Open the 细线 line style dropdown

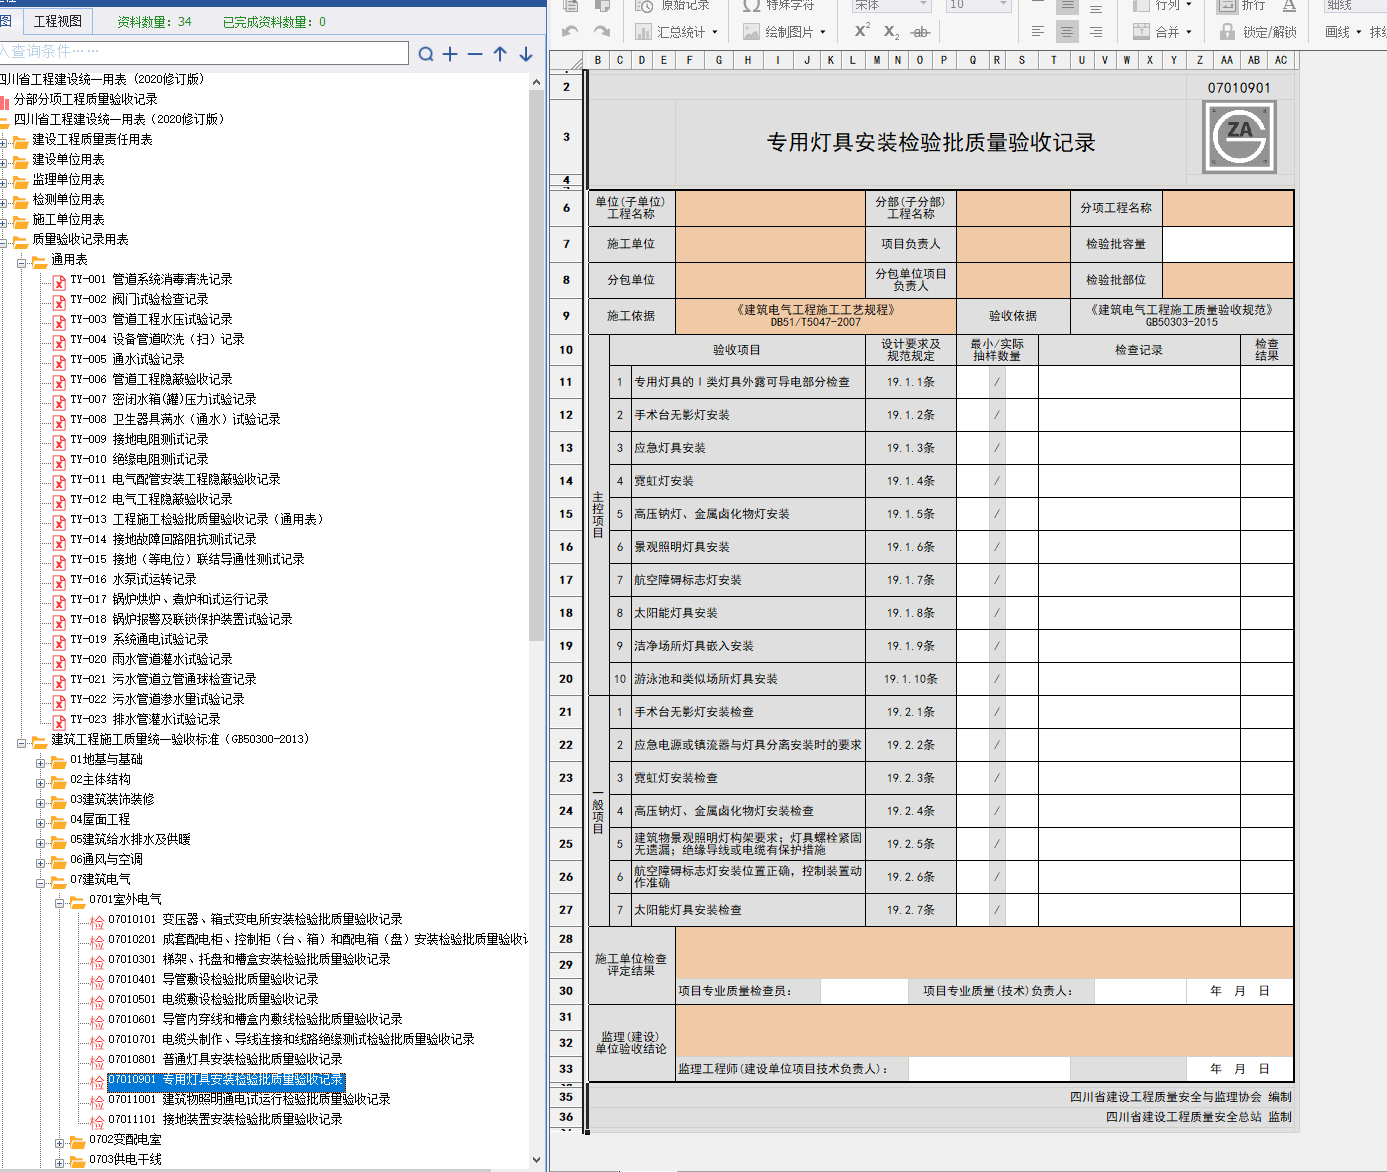[x=1353, y=5]
